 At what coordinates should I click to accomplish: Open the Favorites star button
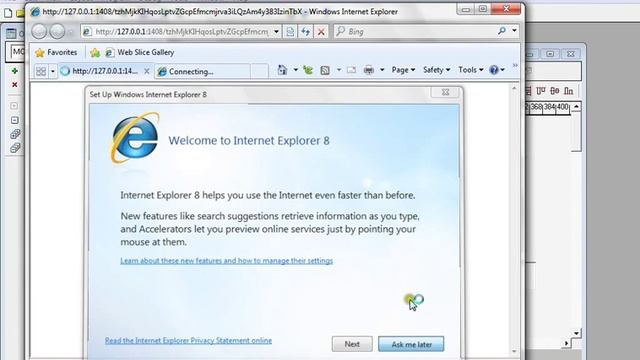(x=56, y=52)
